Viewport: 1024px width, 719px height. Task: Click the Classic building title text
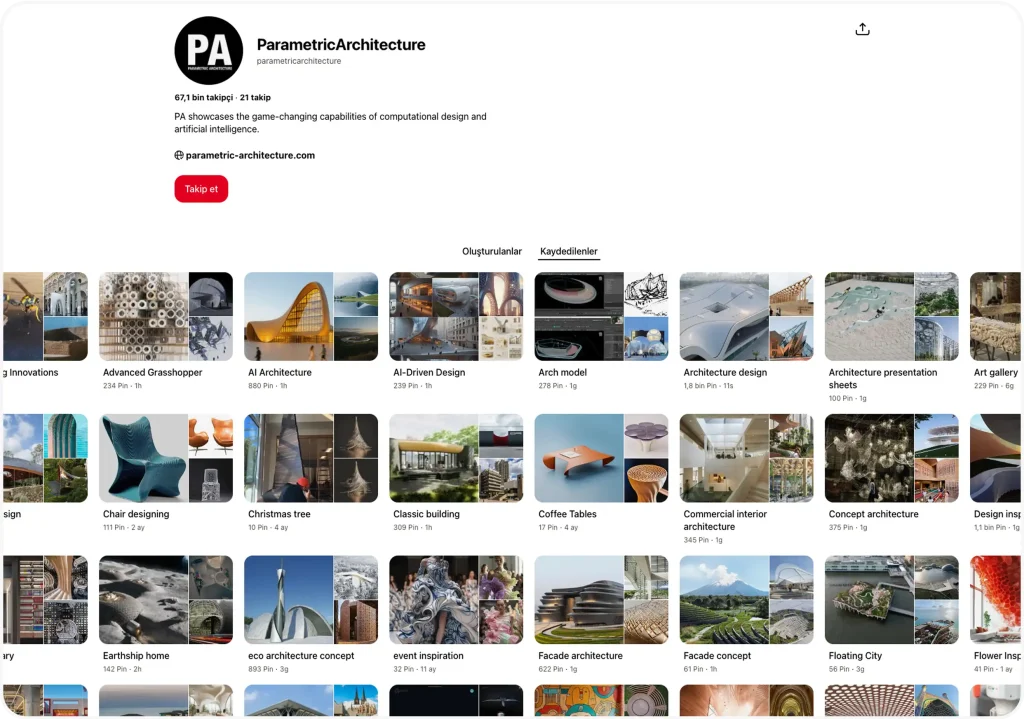pyautogui.click(x=426, y=514)
